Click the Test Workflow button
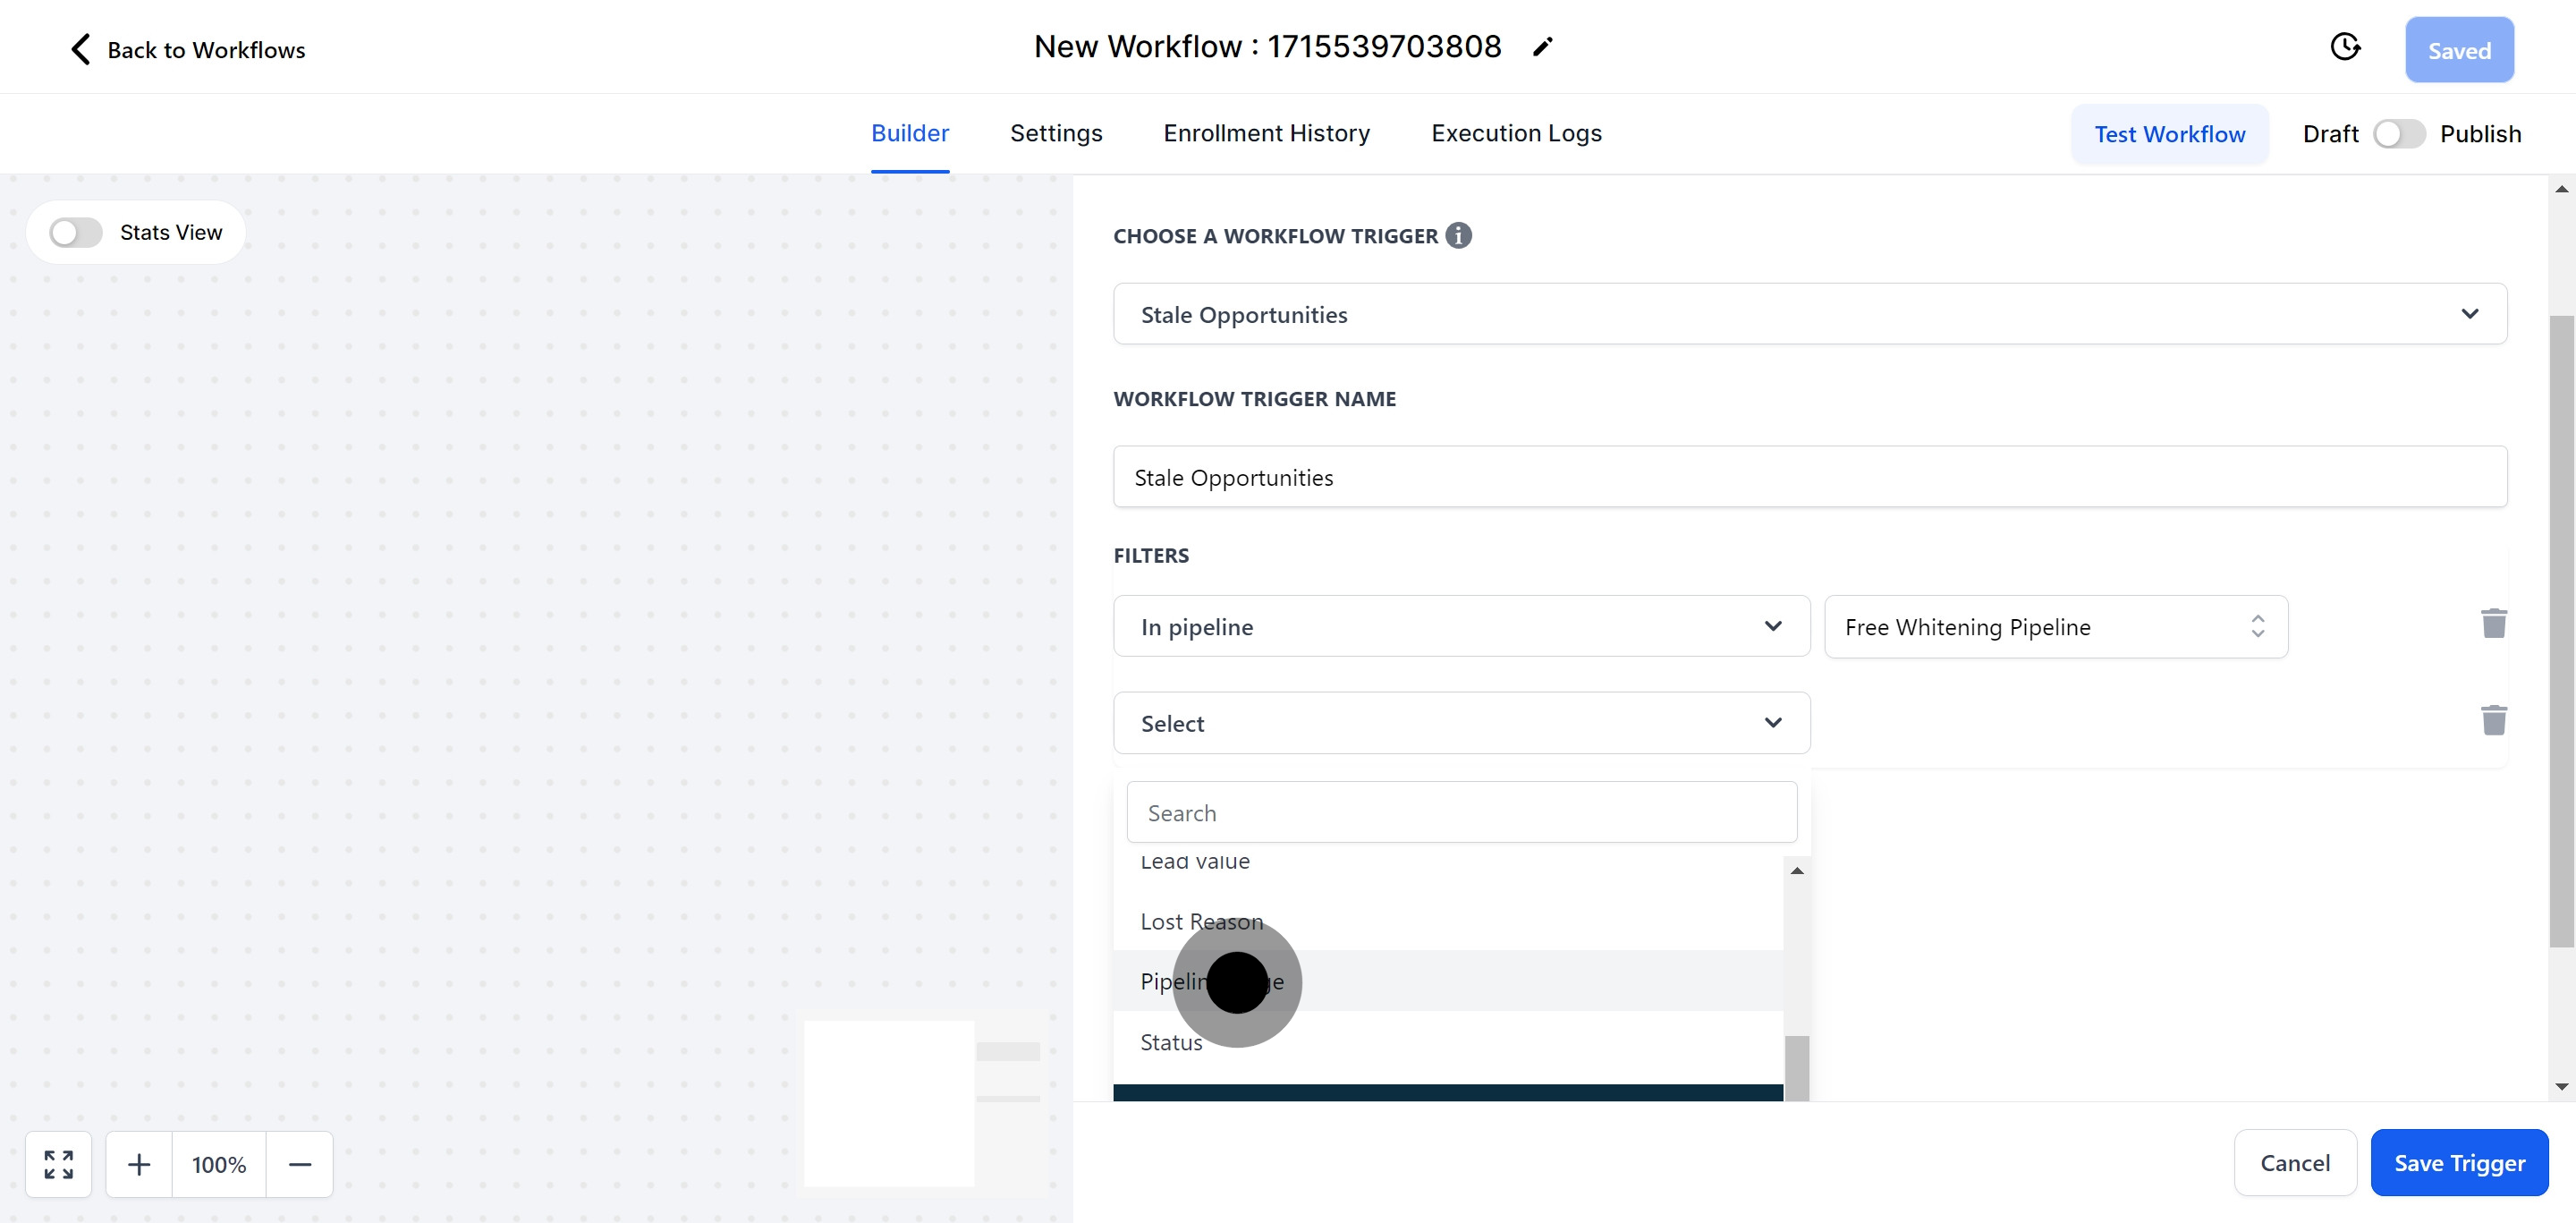The image size is (2576, 1223). point(2169,133)
